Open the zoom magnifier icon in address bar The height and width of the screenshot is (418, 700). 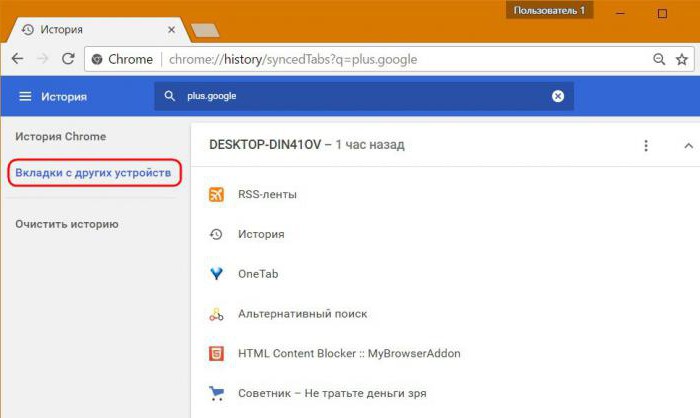coord(659,59)
